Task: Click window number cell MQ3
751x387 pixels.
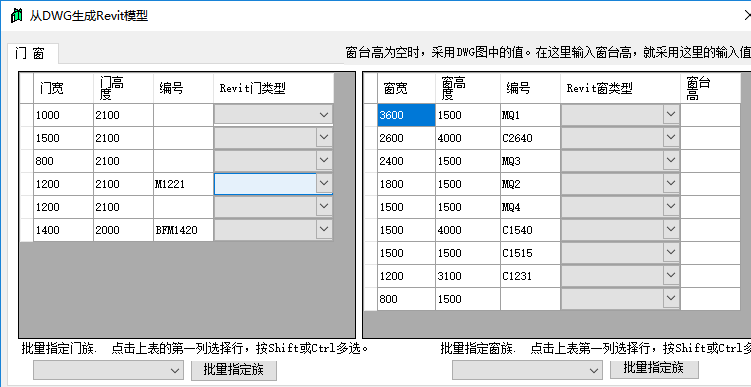Action: [x=530, y=161]
